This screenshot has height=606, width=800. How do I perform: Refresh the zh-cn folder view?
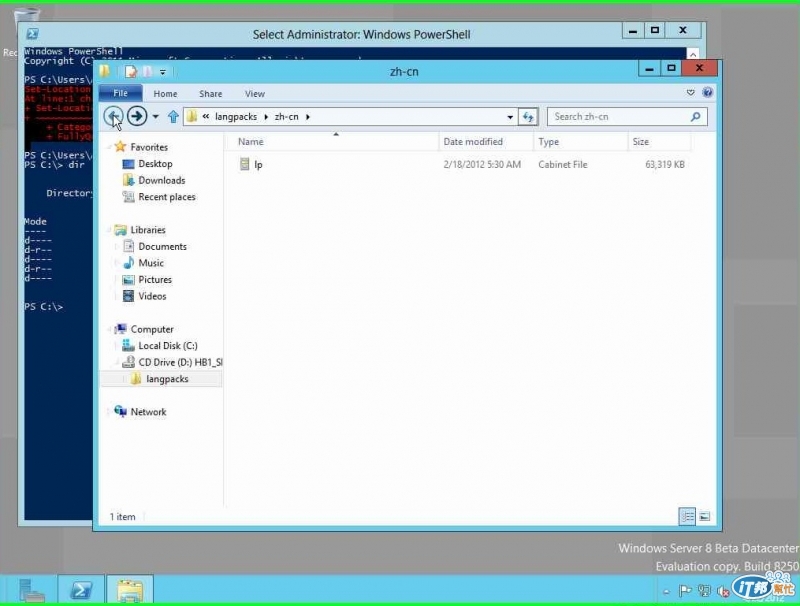528,117
